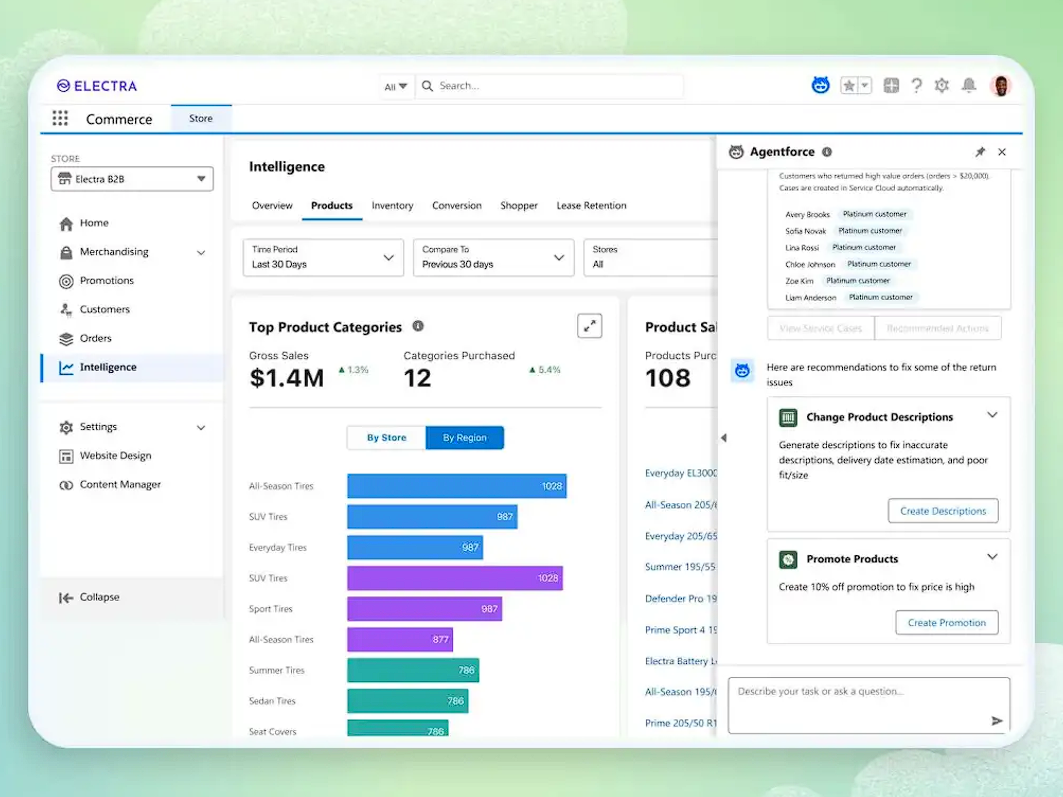Expand the Merchandising chevron
The image size is (1063, 797).
click(x=201, y=253)
